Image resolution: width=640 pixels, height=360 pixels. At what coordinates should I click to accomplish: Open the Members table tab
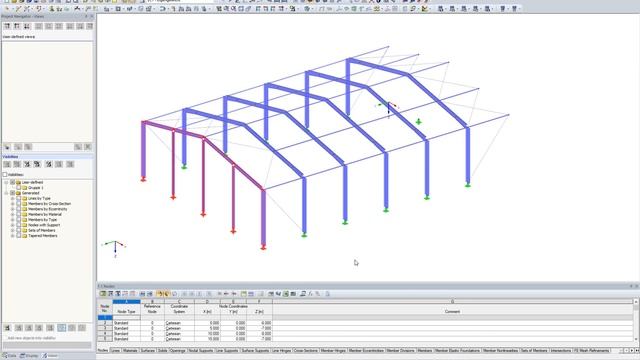424,351
